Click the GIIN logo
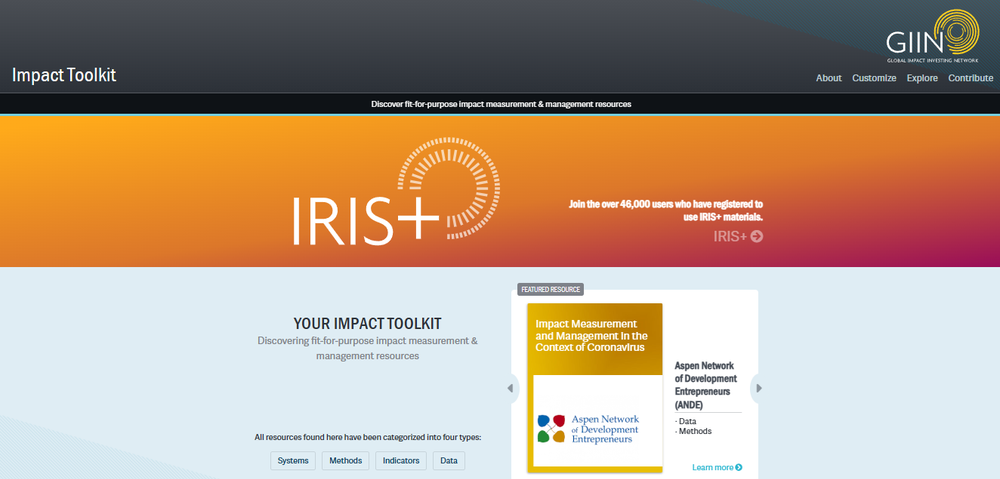 click(933, 36)
